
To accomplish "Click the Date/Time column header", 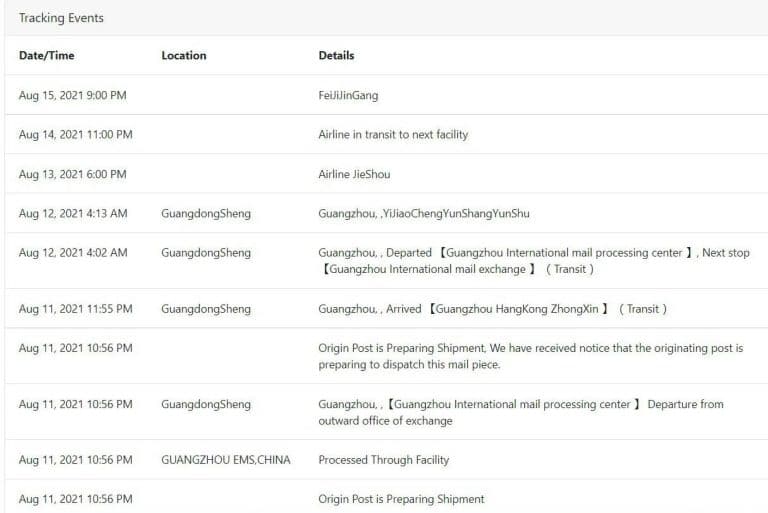I will (x=46, y=56).
